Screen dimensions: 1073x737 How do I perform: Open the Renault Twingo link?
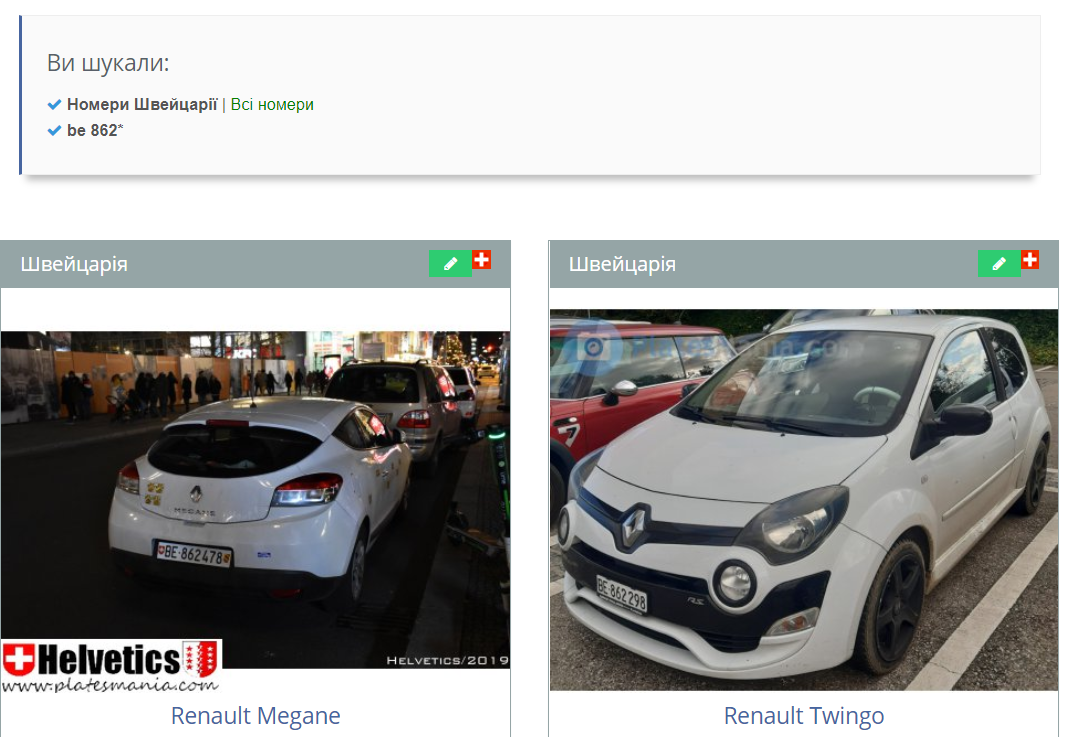804,716
